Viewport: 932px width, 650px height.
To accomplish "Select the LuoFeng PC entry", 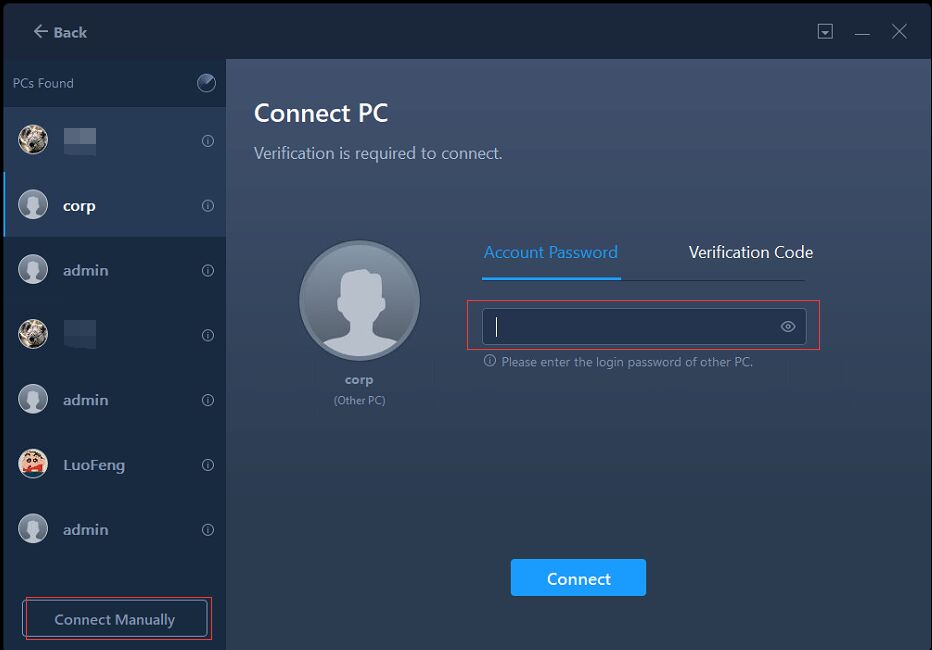I will [115, 464].
